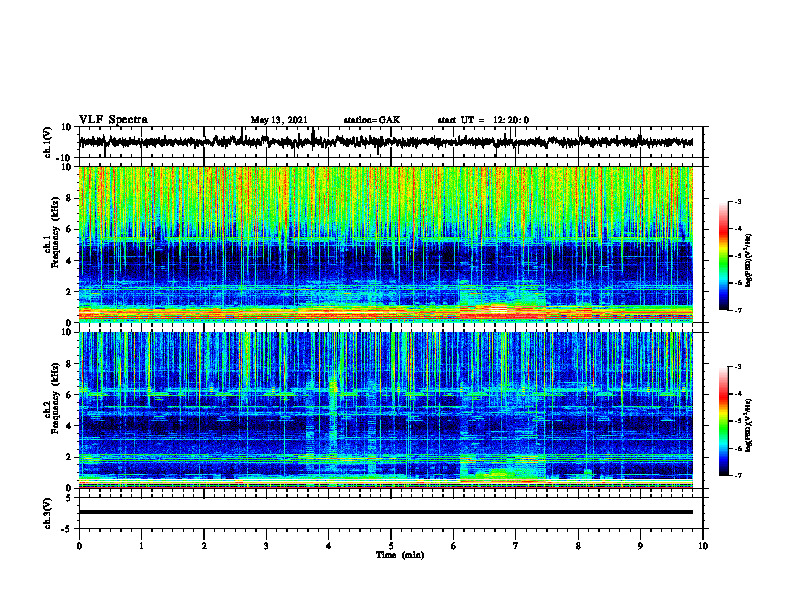The width and height of the screenshot is (792, 612).
Task: Click the ch.1 voltage waveform trace panel
Action: [390, 142]
